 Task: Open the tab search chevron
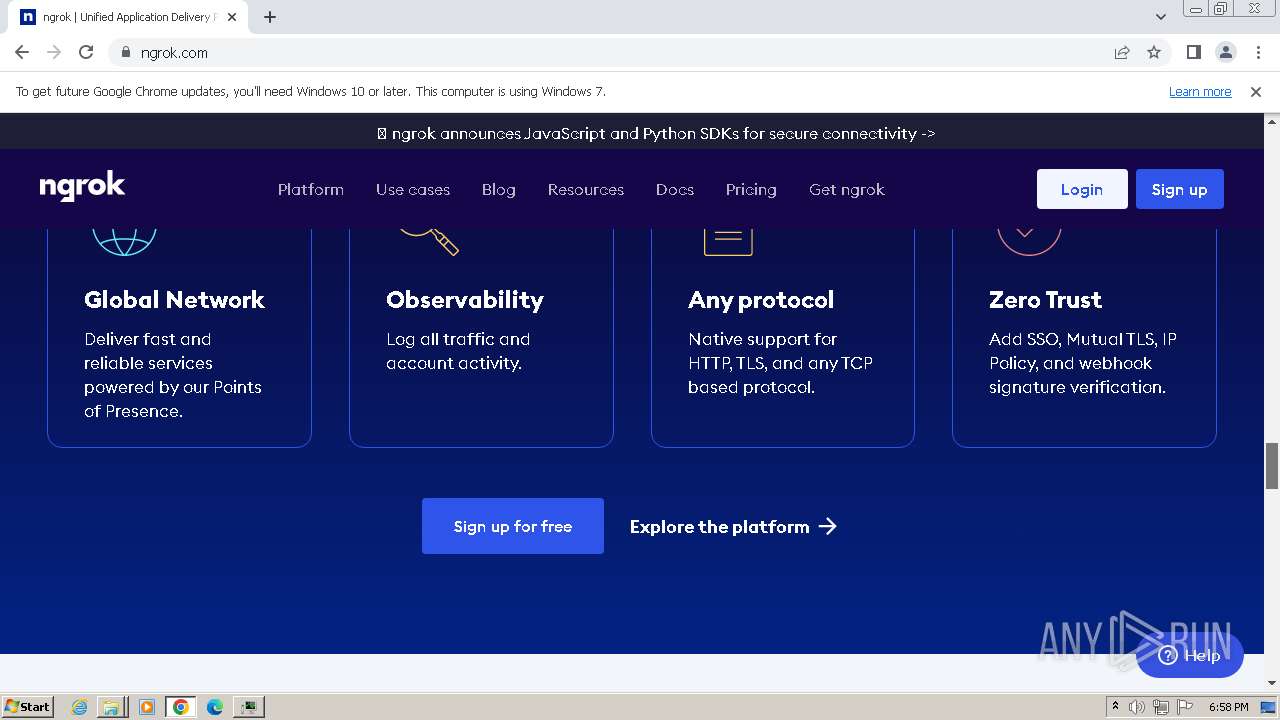click(1160, 17)
